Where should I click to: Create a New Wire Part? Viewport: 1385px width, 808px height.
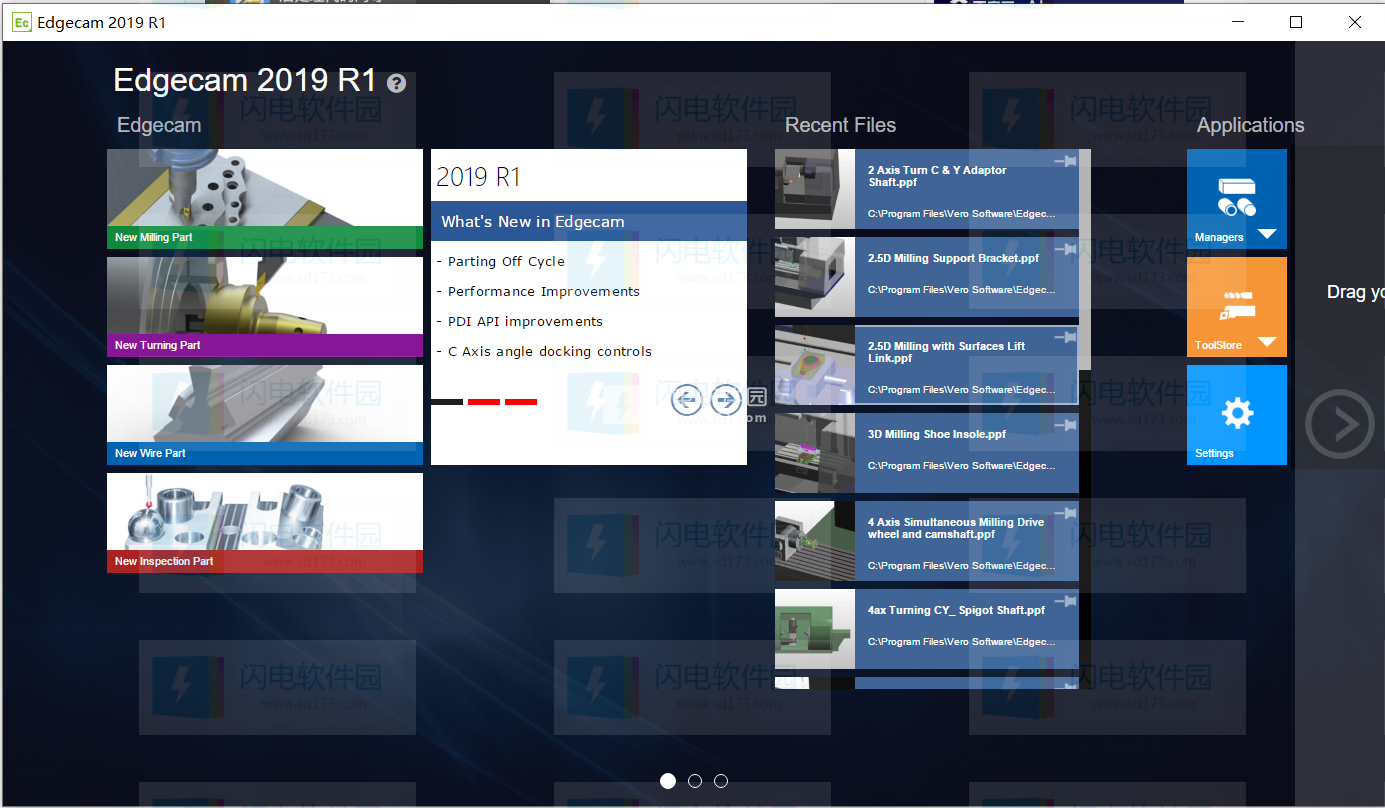click(x=265, y=414)
